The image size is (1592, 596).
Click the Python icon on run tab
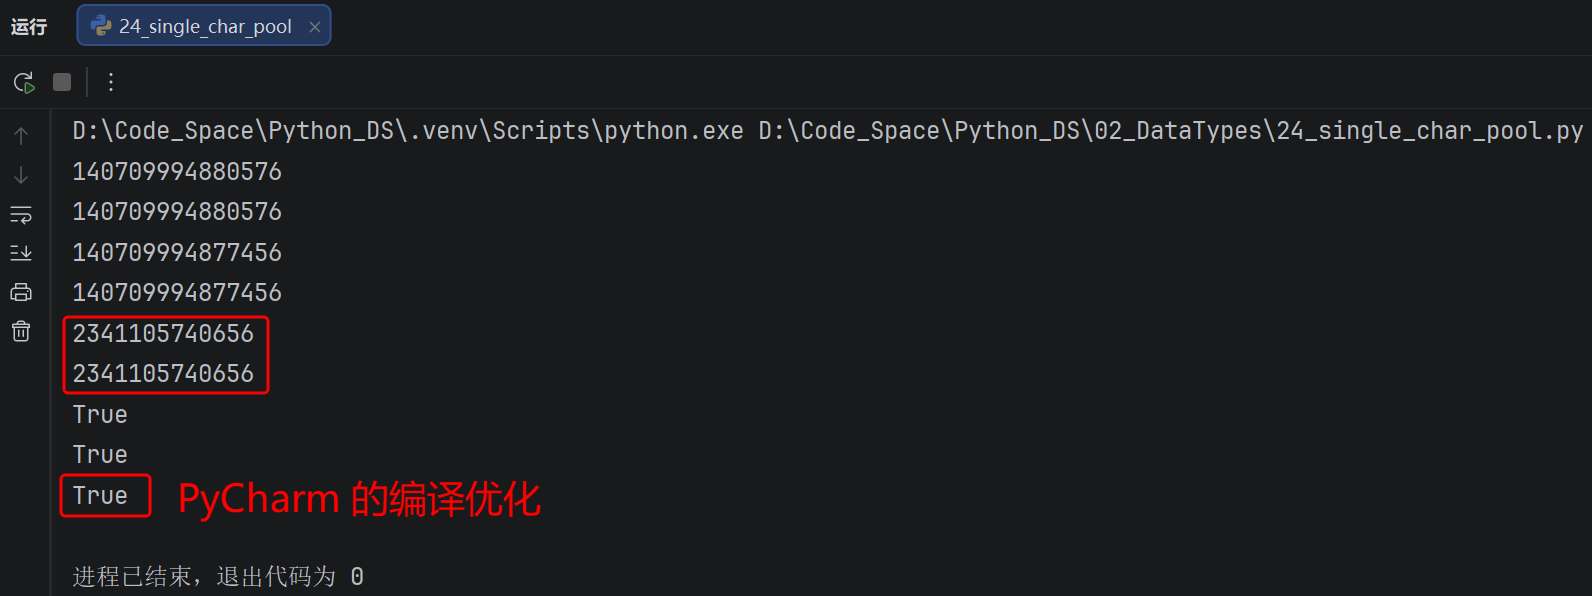101,26
